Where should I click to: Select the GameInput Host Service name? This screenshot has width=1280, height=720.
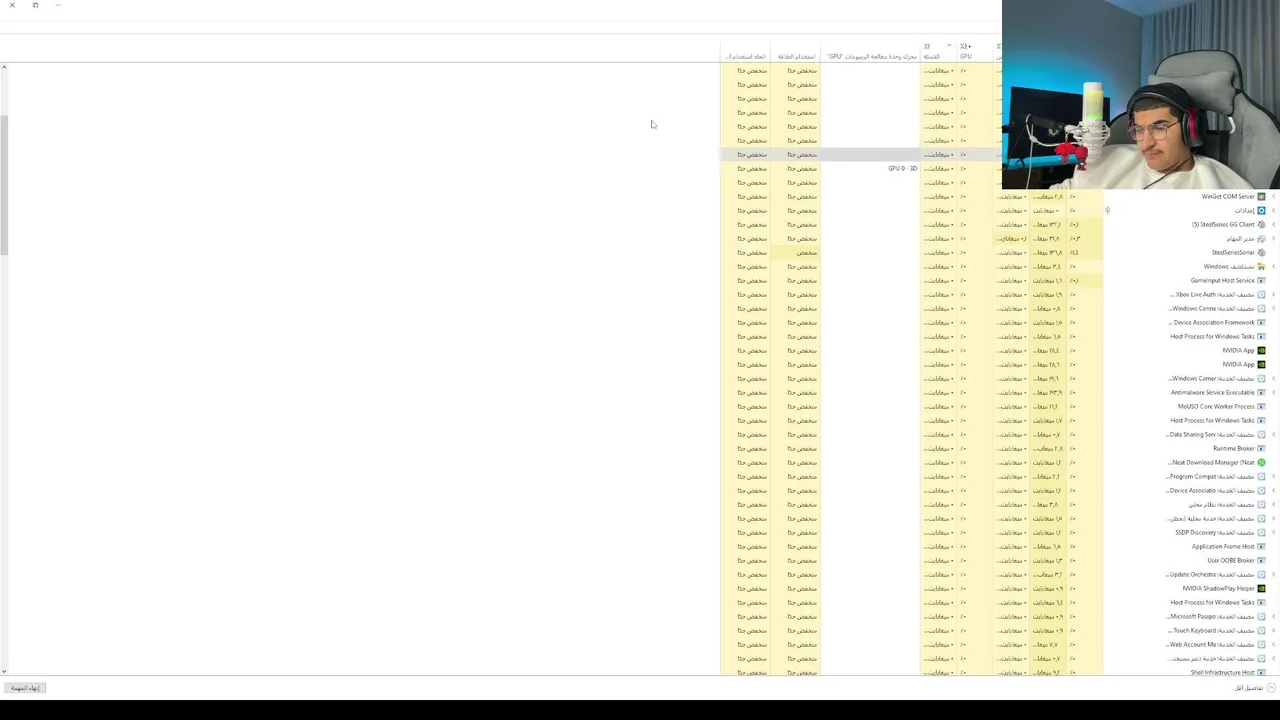1222,280
